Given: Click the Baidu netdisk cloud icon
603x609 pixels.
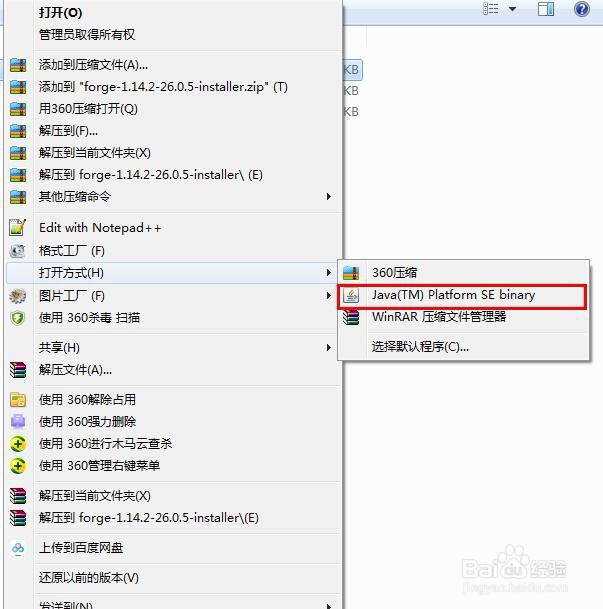Looking at the screenshot, I should point(18,548).
